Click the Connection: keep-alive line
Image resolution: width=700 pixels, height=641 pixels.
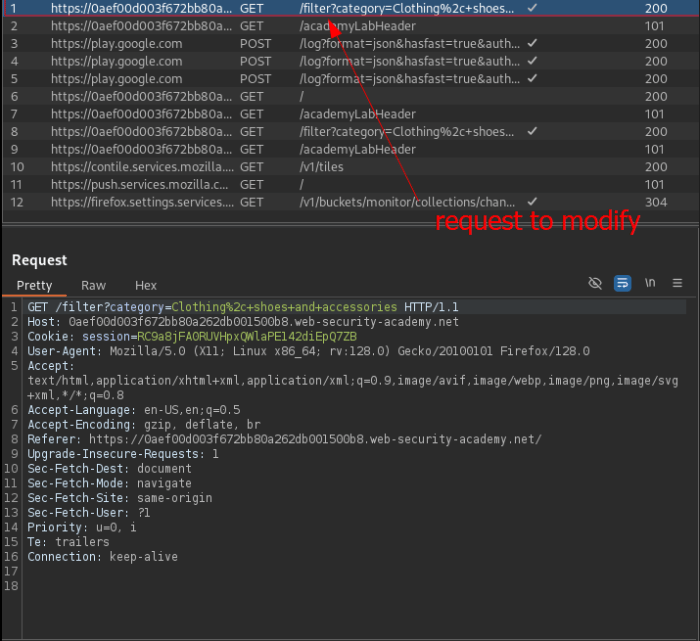[103, 557]
